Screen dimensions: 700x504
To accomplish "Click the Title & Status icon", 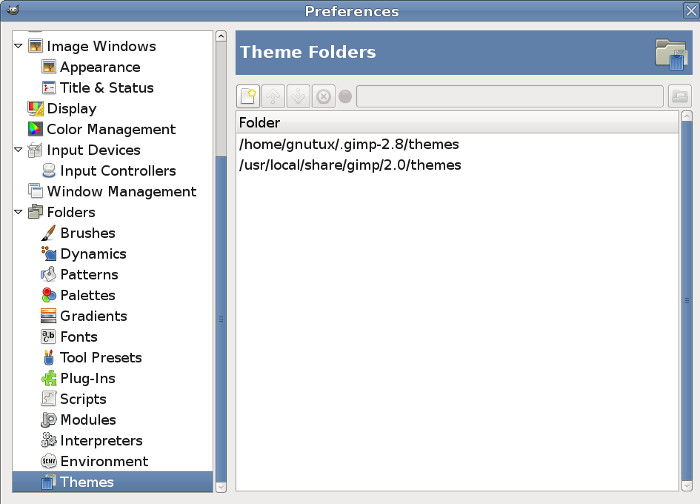I will [x=49, y=87].
